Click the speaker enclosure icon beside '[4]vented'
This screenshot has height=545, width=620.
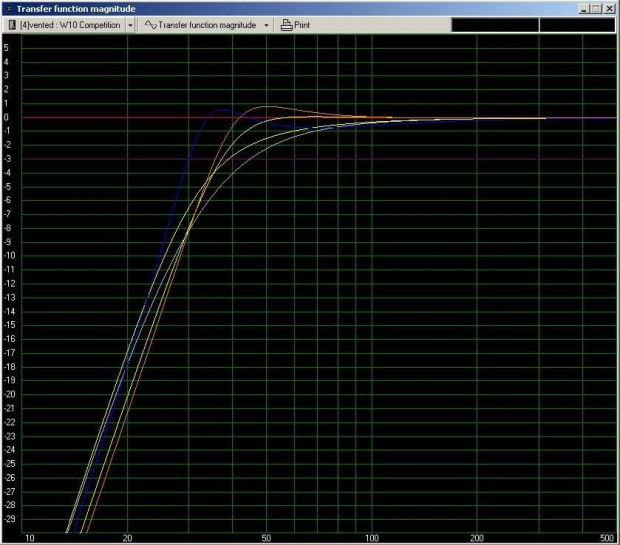[12, 25]
